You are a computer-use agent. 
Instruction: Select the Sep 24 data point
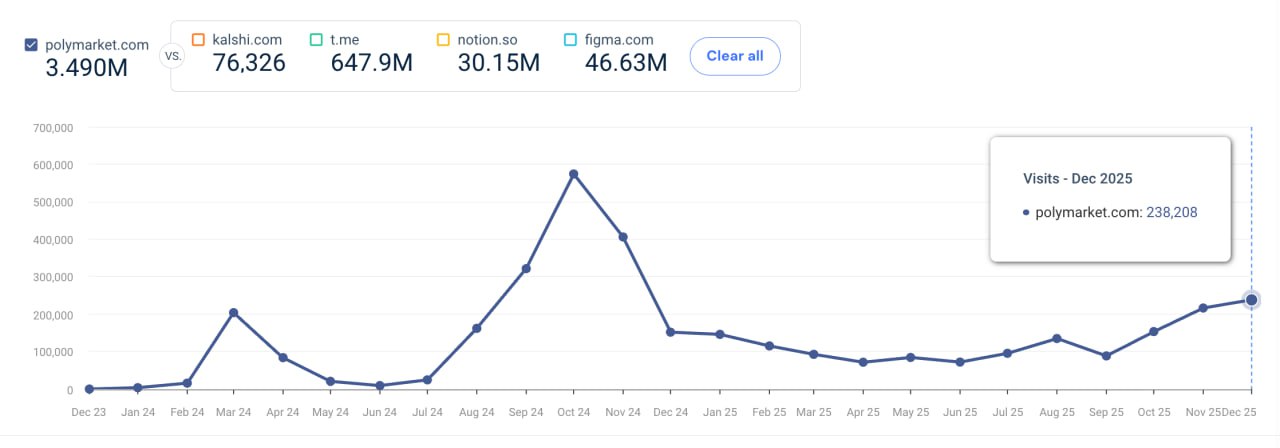tap(526, 269)
